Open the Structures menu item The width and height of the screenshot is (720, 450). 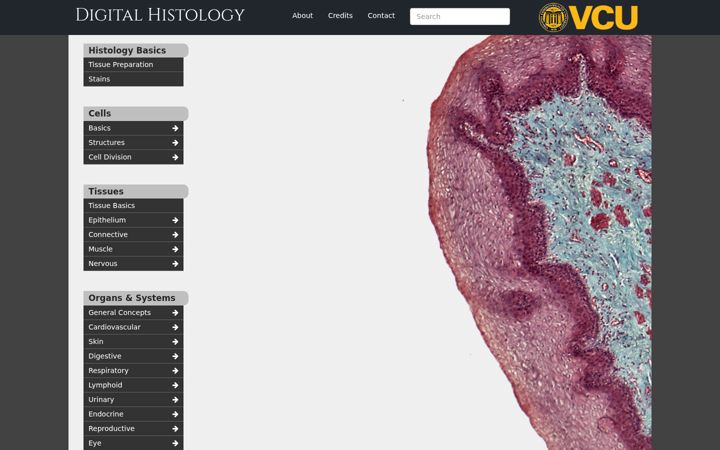(x=133, y=143)
